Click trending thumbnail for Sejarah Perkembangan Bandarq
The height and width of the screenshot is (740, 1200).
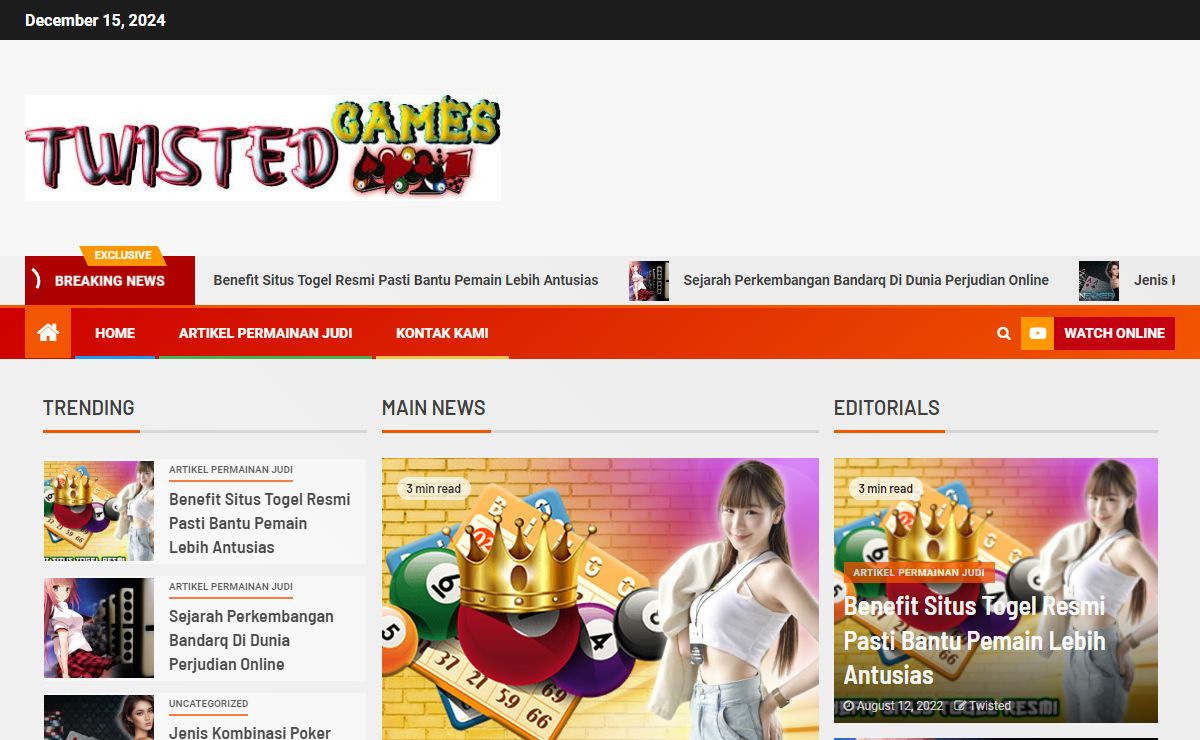(x=99, y=628)
